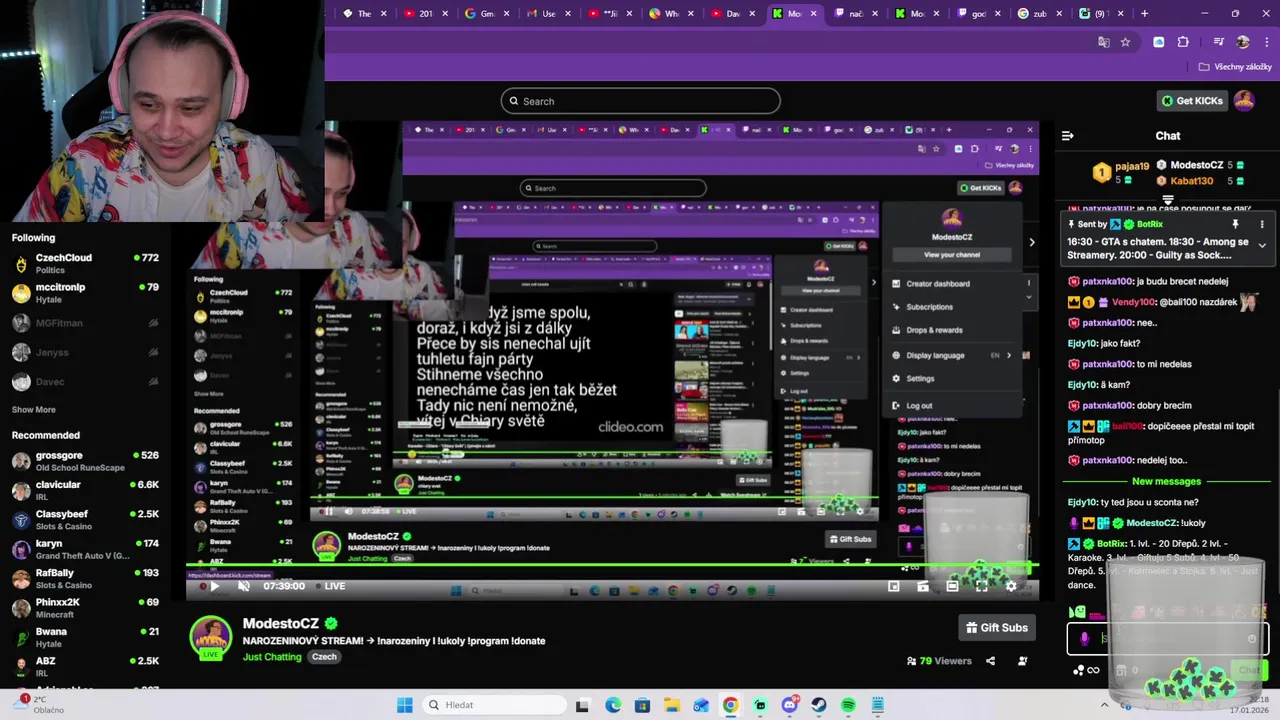Unmute the stream volume icon
This screenshot has height=720, width=1280.
pyautogui.click(x=243, y=587)
